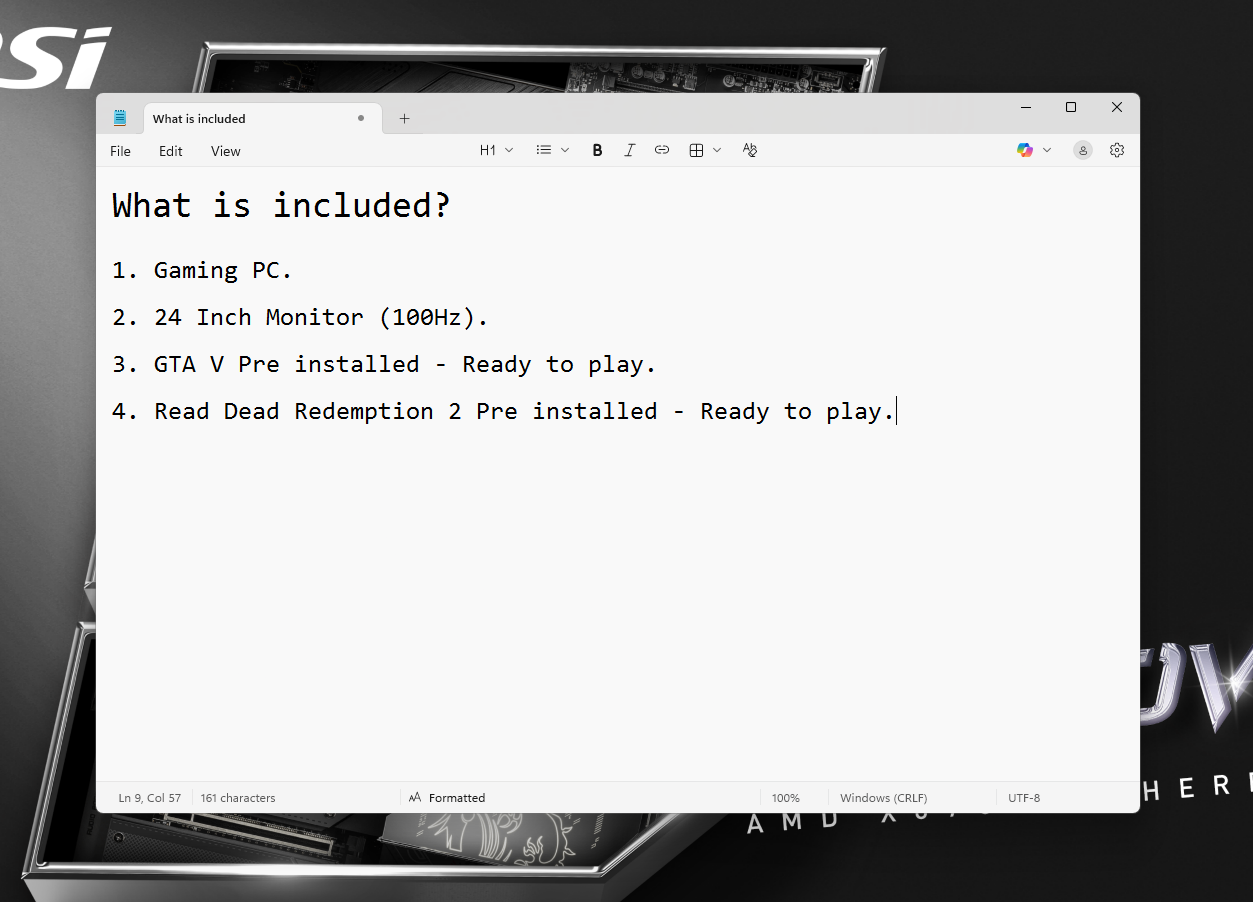Click the Windows (CRLF) line ending indicator
This screenshot has width=1253, height=902.
point(884,798)
